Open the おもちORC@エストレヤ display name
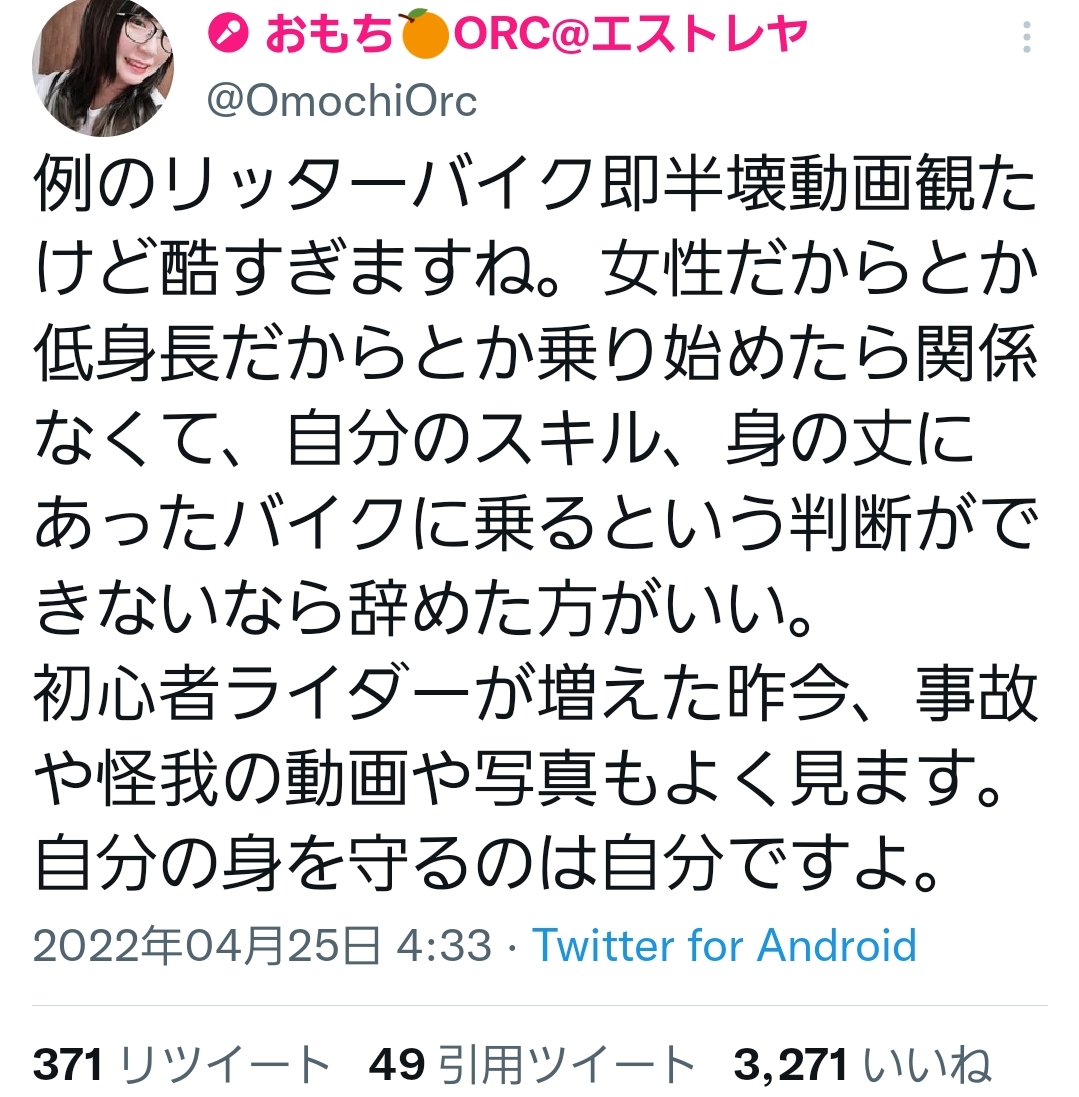This screenshot has height=1097, width=1079. 508,34
